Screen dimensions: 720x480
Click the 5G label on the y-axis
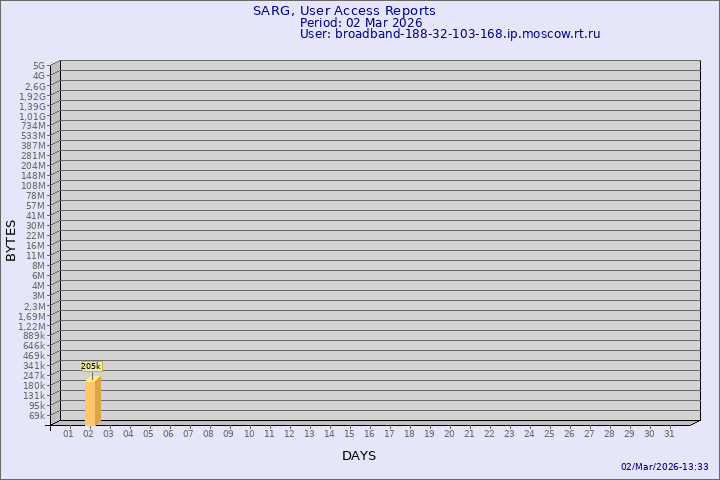tap(39, 66)
